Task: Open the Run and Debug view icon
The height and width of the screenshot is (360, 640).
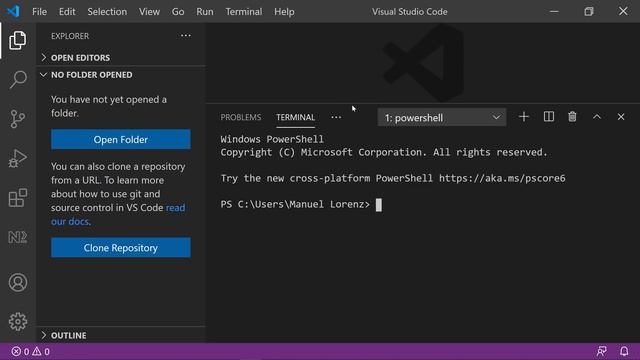Action: pyautogui.click(x=18, y=158)
